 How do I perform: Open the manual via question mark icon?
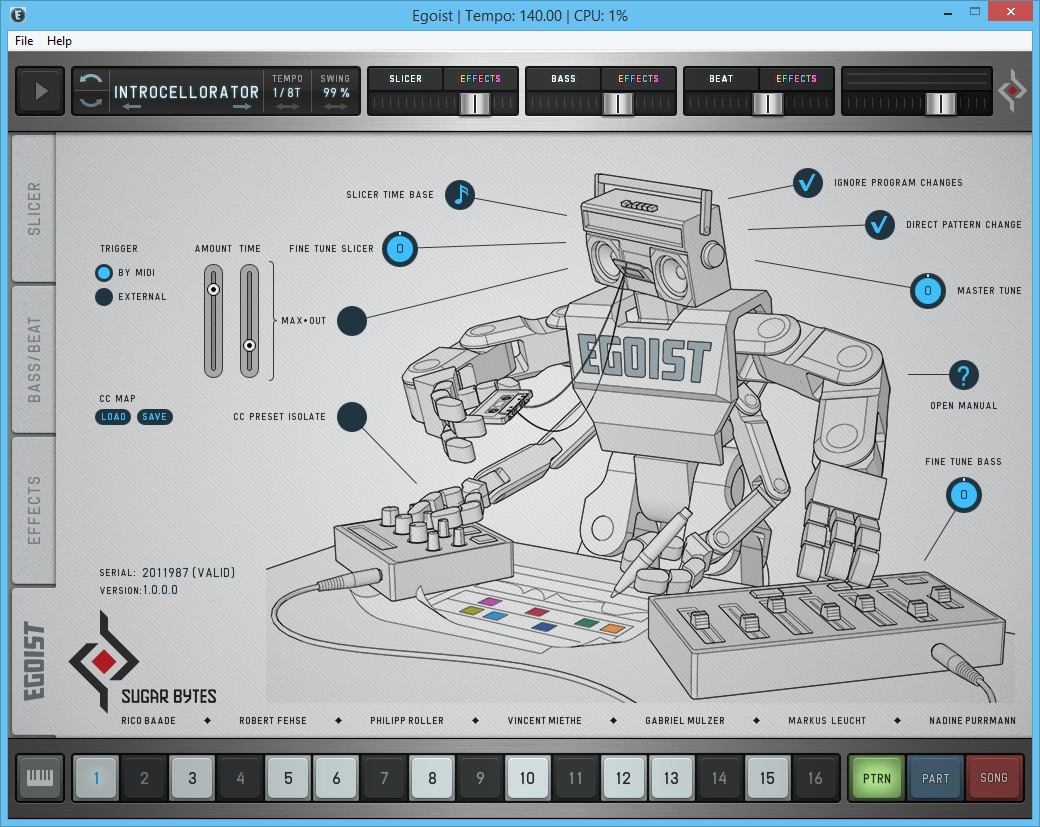[x=963, y=375]
